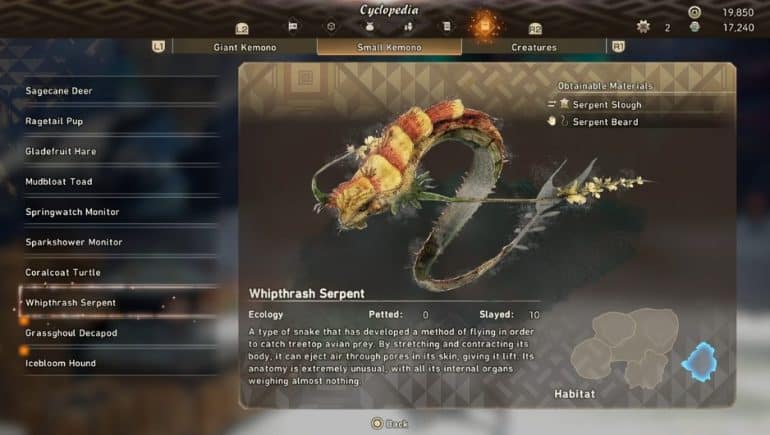
Task: Click the Back button at bottom
Action: pyautogui.click(x=389, y=423)
